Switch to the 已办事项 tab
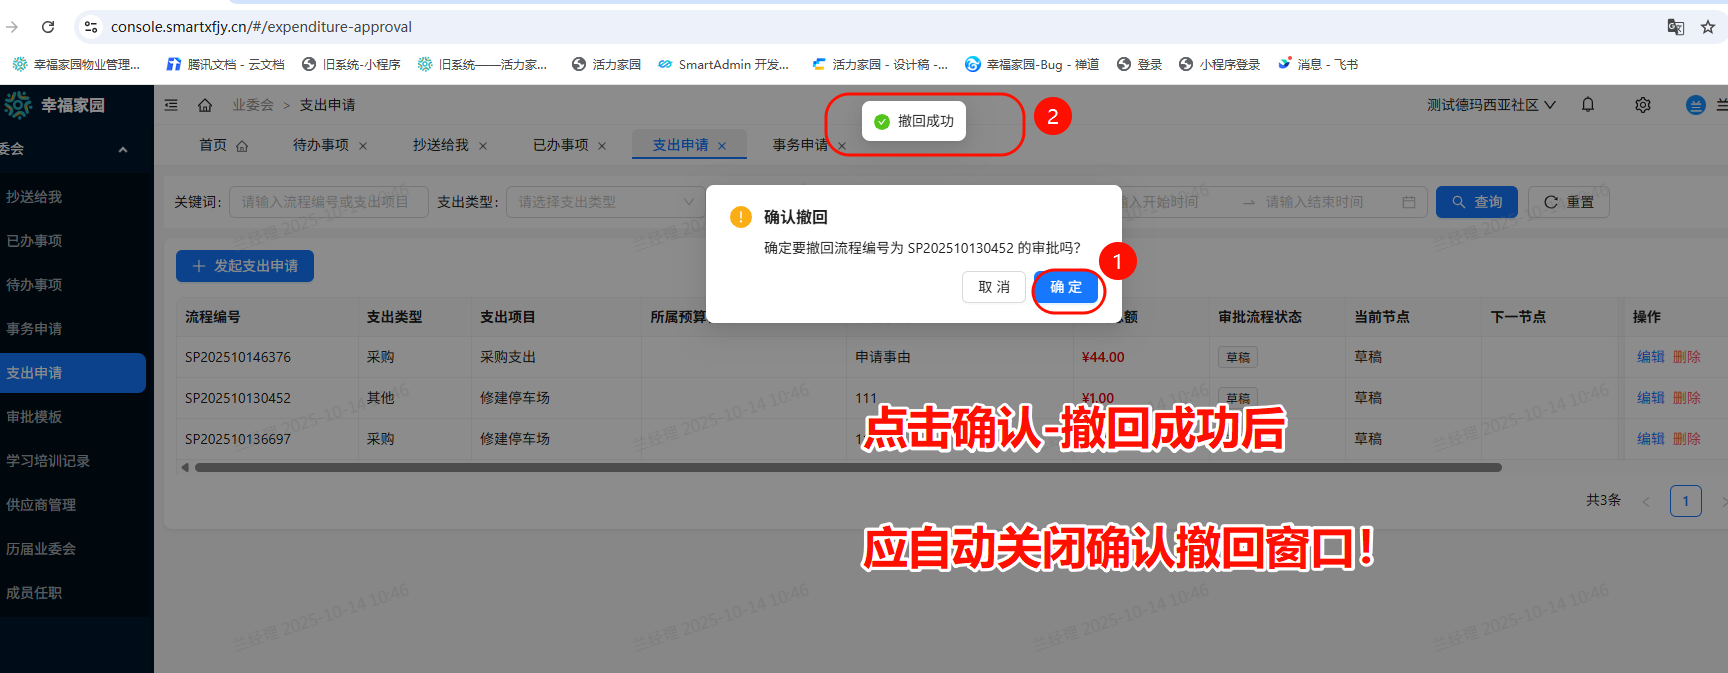Image resolution: width=1728 pixels, height=673 pixels. click(560, 145)
